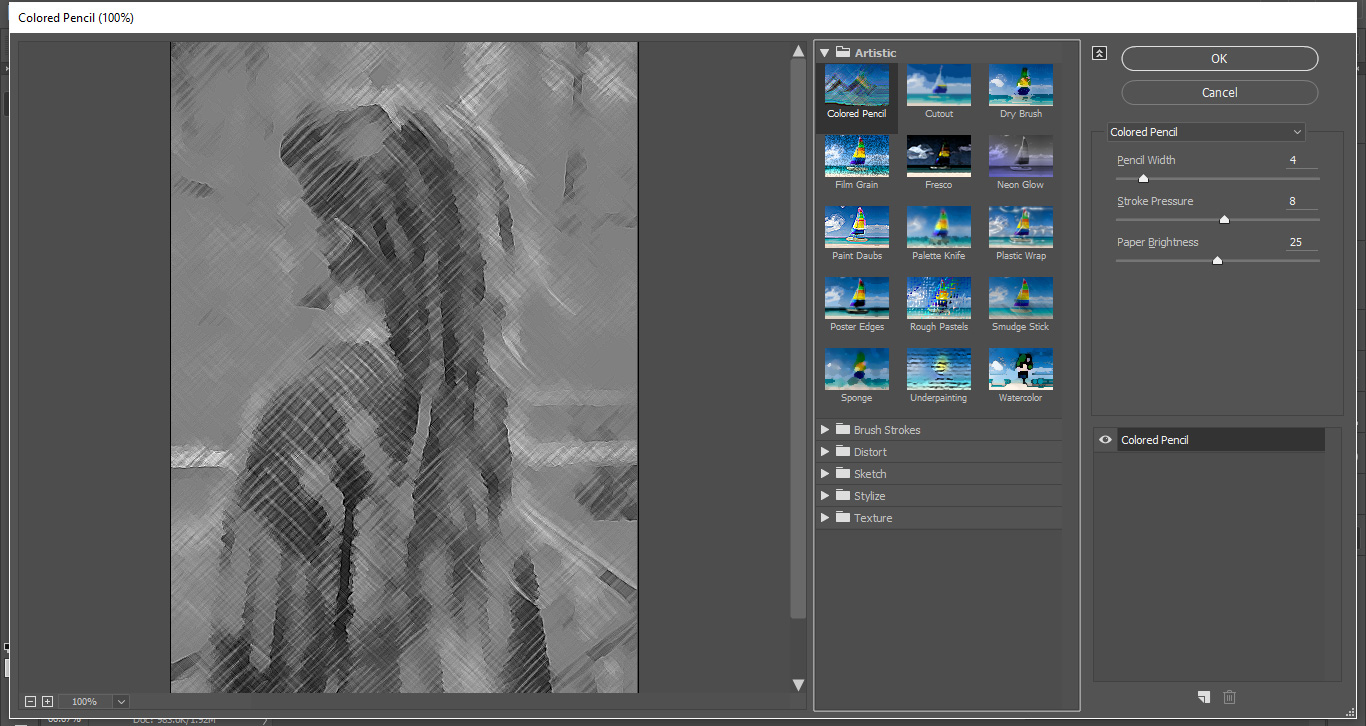Confirm filter settings with OK
The image size is (1366, 726).
point(1218,58)
